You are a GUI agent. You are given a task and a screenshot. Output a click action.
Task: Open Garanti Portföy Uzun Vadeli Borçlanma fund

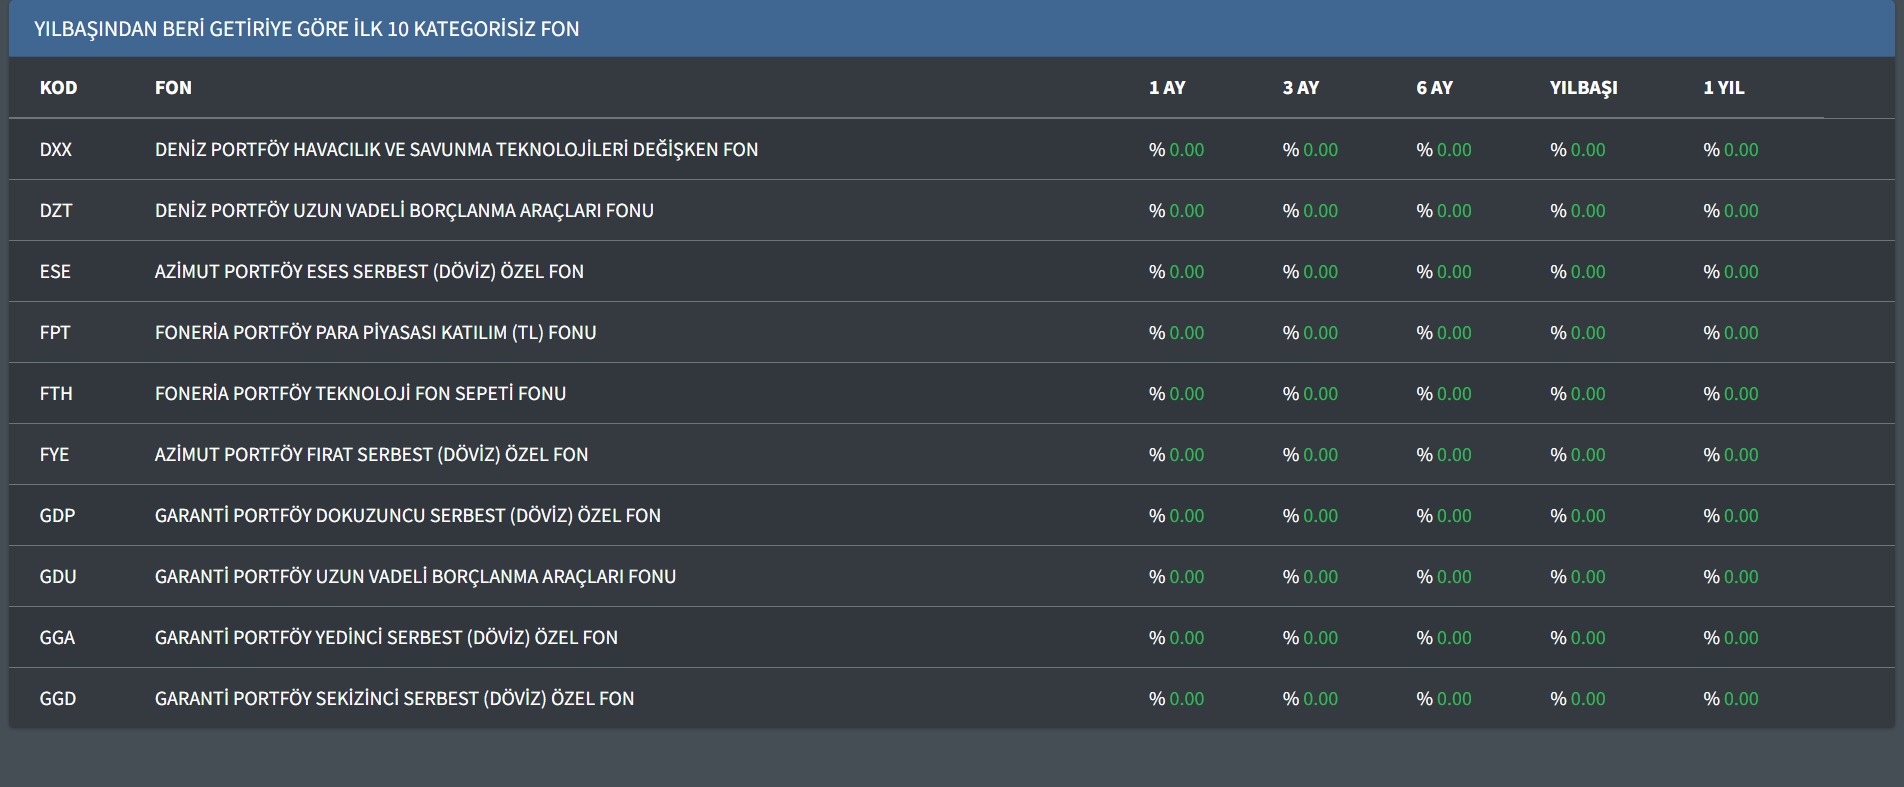[415, 577]
